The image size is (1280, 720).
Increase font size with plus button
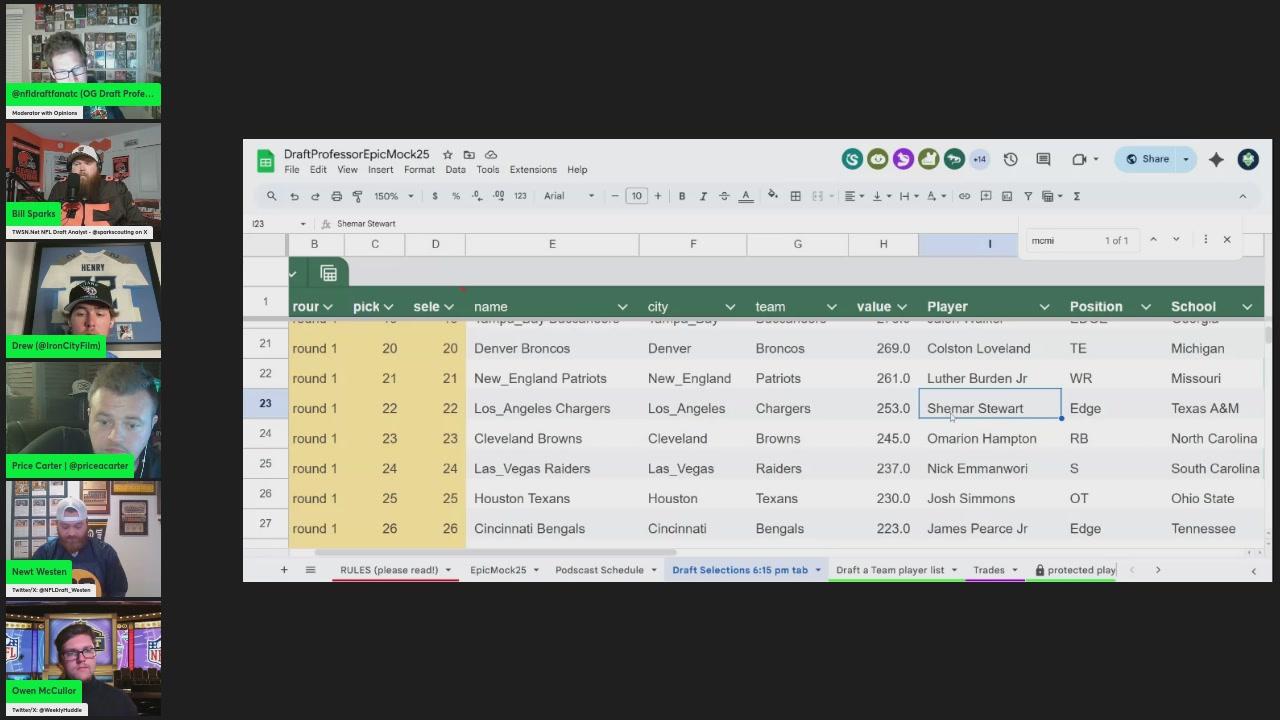point(658,196)
